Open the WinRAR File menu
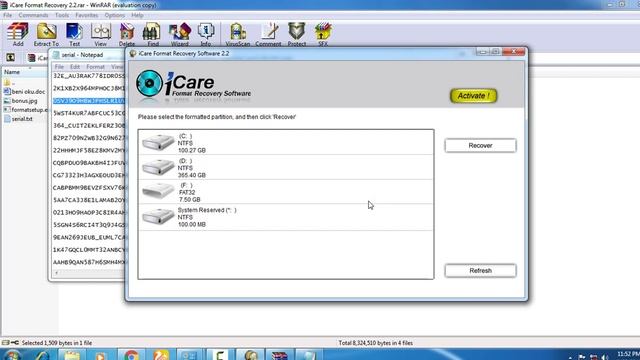 click(x=8, y=15)
